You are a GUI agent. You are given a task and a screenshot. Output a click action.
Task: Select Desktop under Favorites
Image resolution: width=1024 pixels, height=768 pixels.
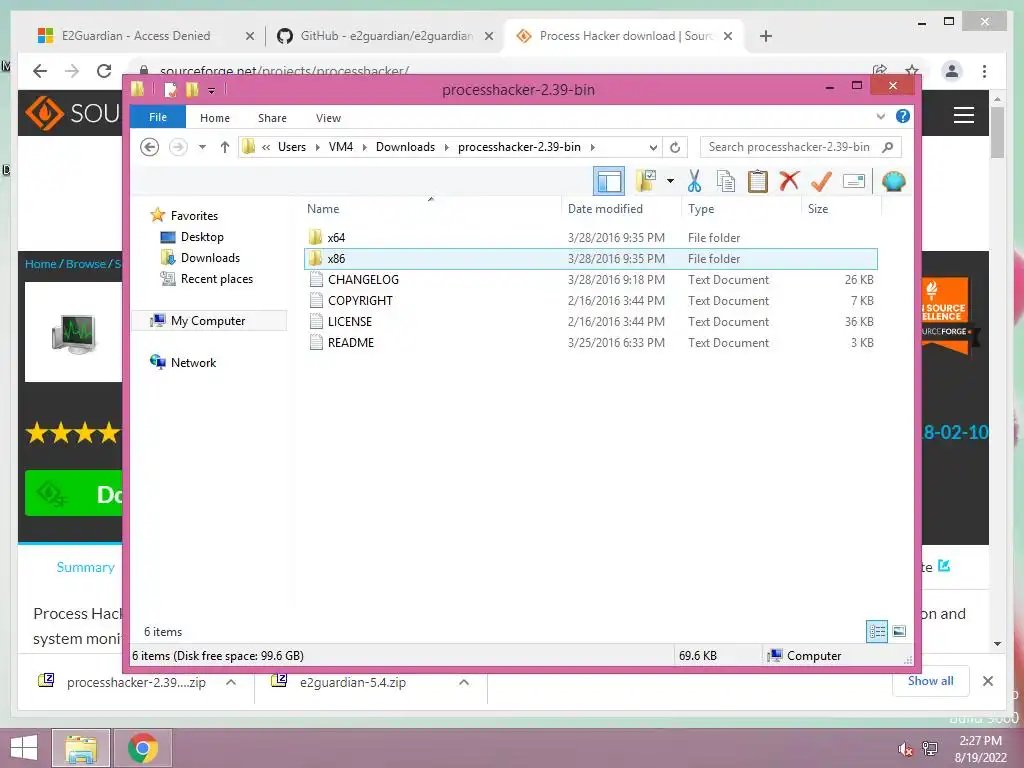tap(202, 237)
